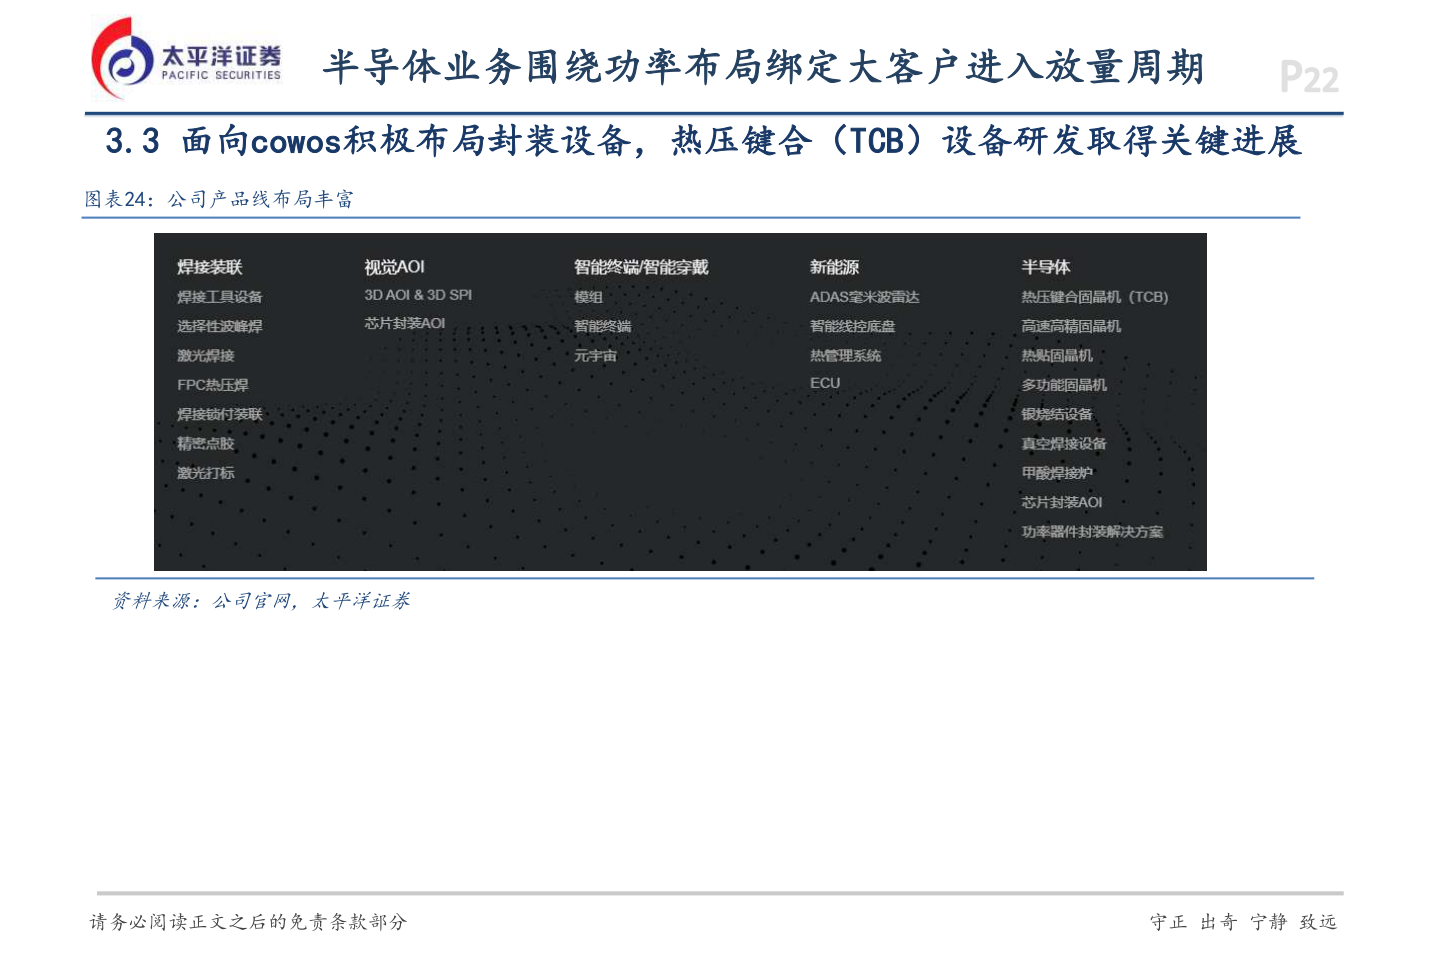Viewport: 1440px width, 965px height.
Task: Toggle the 热管理系统 entry
Action: (x=844, y=354)
